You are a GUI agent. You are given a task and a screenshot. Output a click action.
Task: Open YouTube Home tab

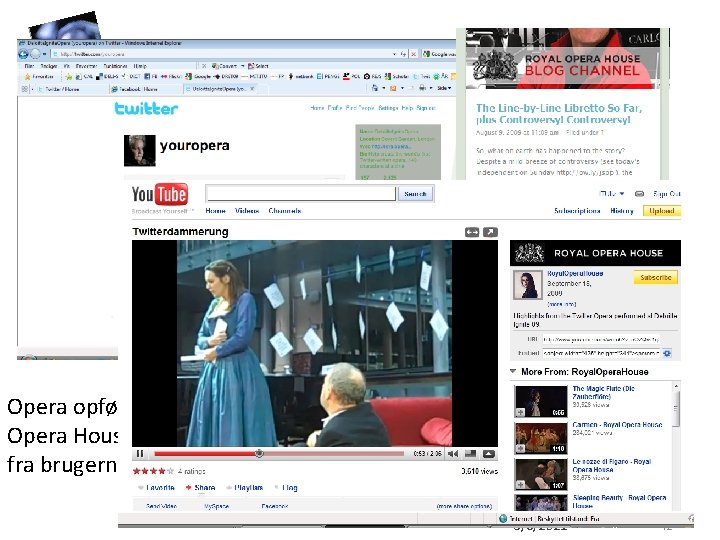pos(215,211)
